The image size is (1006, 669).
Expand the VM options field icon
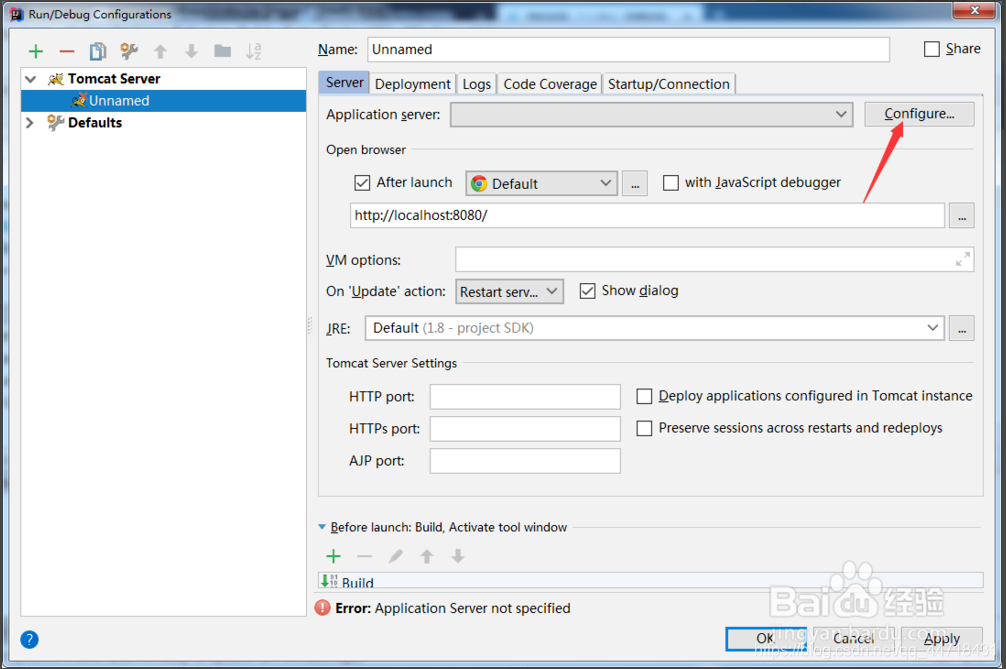click(x=962, y=259)
